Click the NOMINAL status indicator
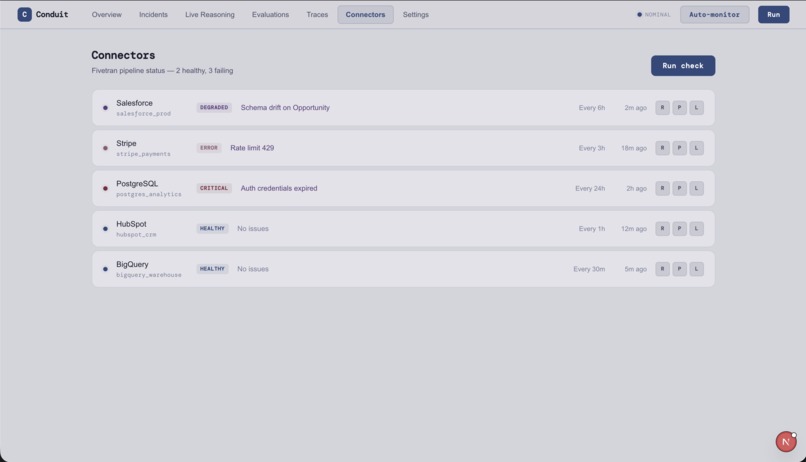The height and width of the screenshot is (462, 806). point(654,14)
